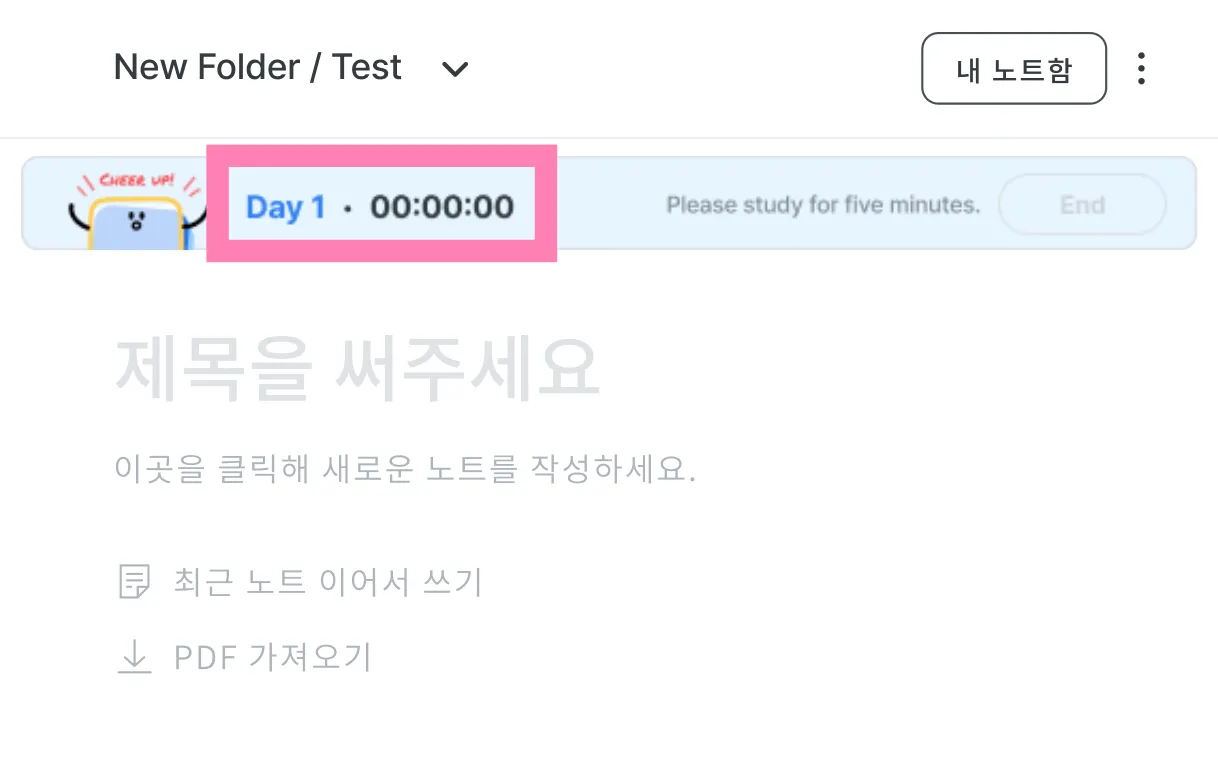Click the blue Day 1 label
This screenshot has width=1218, height=772.
(x=285, y=207)
